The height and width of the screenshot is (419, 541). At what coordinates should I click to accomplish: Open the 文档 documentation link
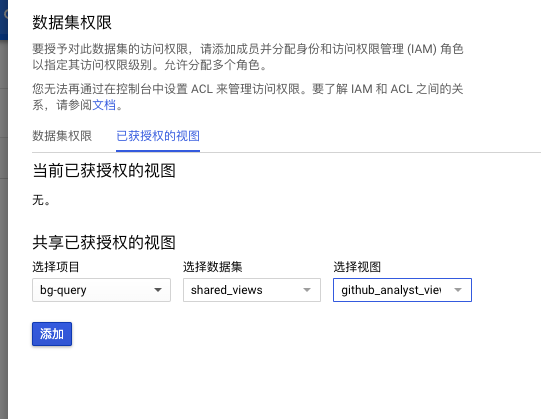coord(104,105)
